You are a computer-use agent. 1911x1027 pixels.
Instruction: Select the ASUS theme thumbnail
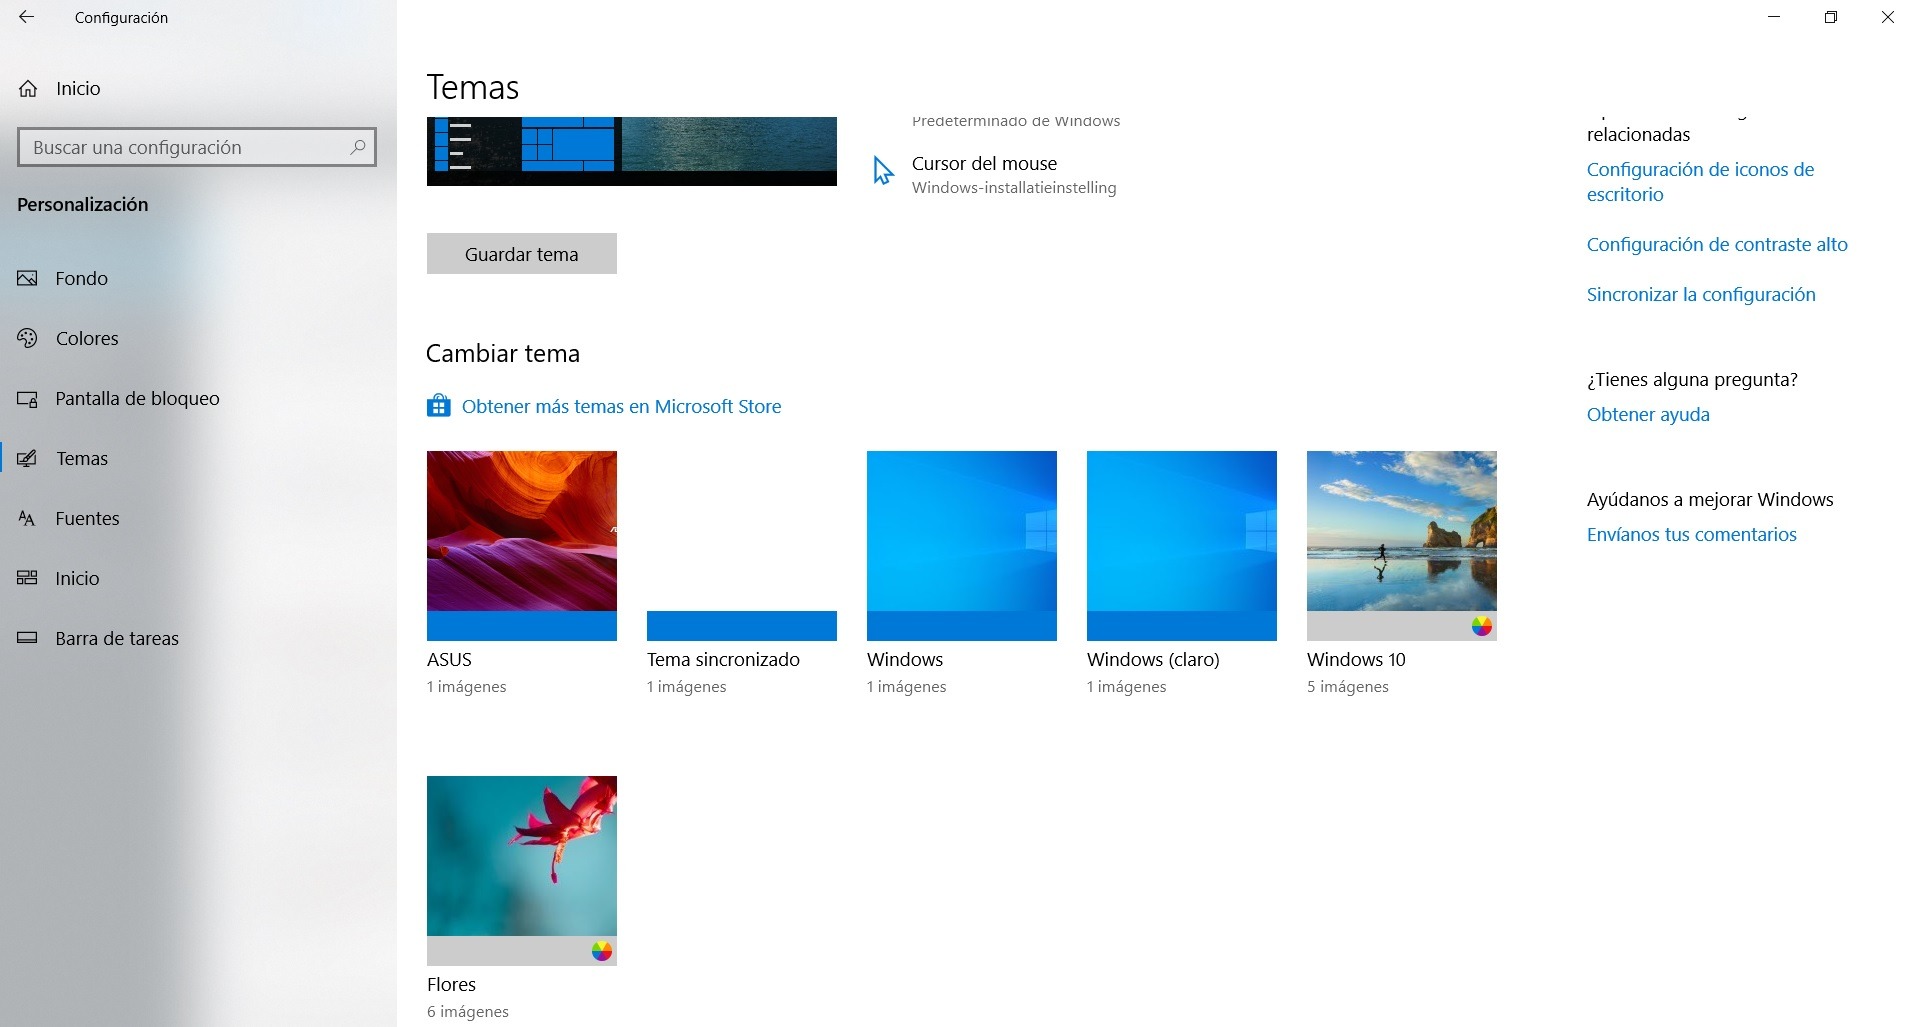click(521, 545)
